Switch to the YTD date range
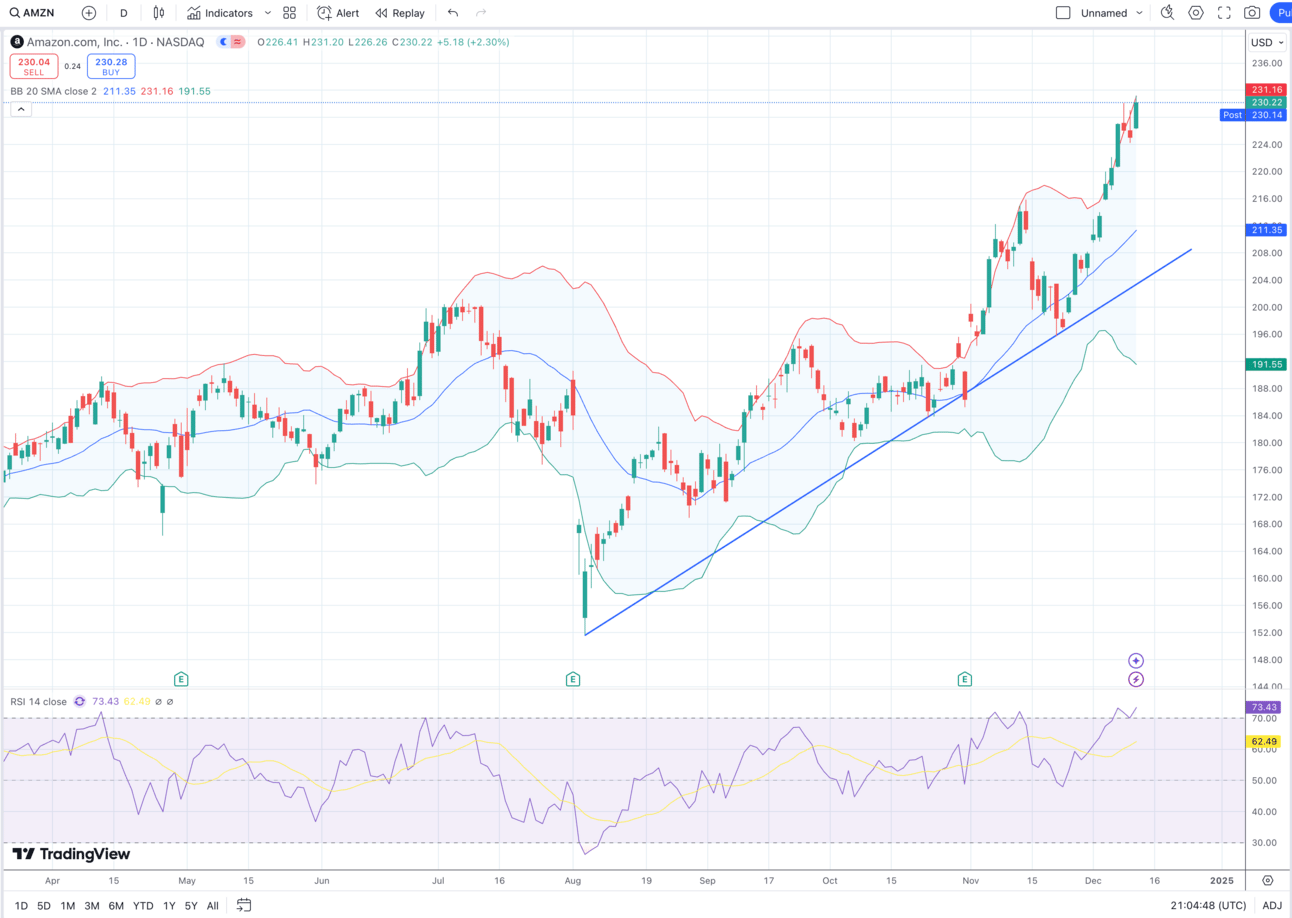The height and width of the screenshot is (918, 1292). [x=143, y=906]
